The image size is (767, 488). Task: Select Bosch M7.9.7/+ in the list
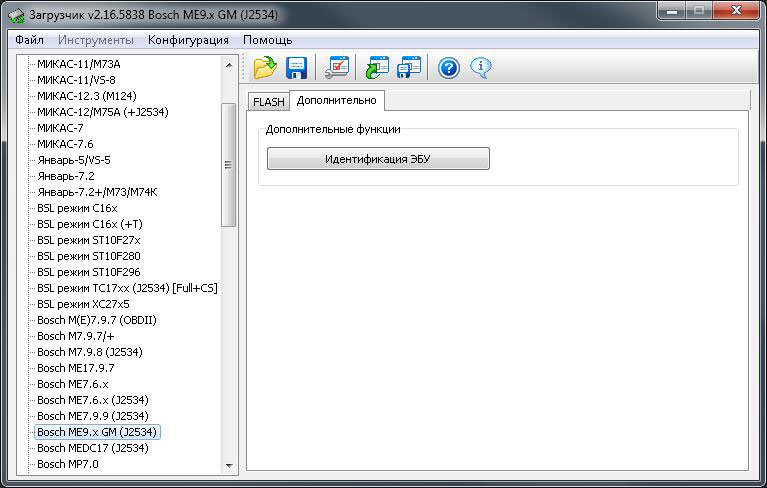click(x=75, y=336)
